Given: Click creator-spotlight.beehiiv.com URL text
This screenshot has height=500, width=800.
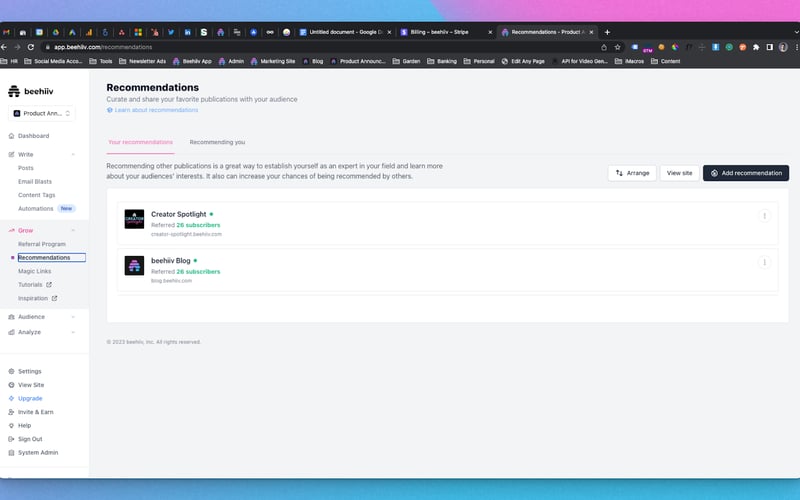Looking at the screenshot, I should coord(186,235).
